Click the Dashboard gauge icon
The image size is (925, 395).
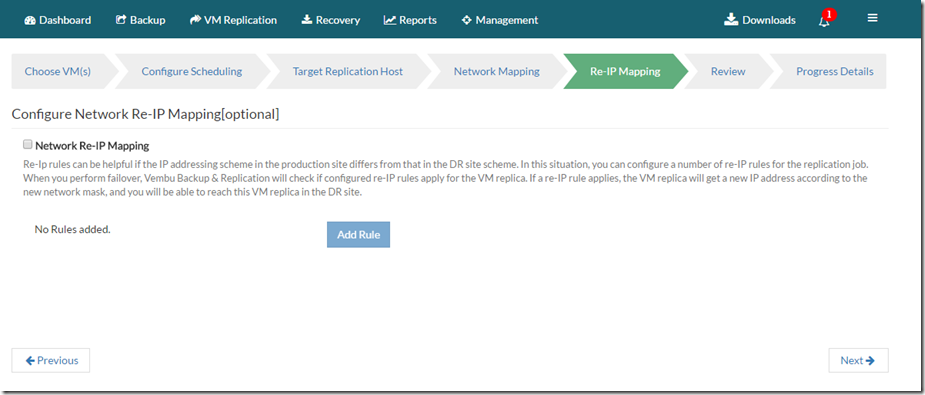[x=30, y=20]
